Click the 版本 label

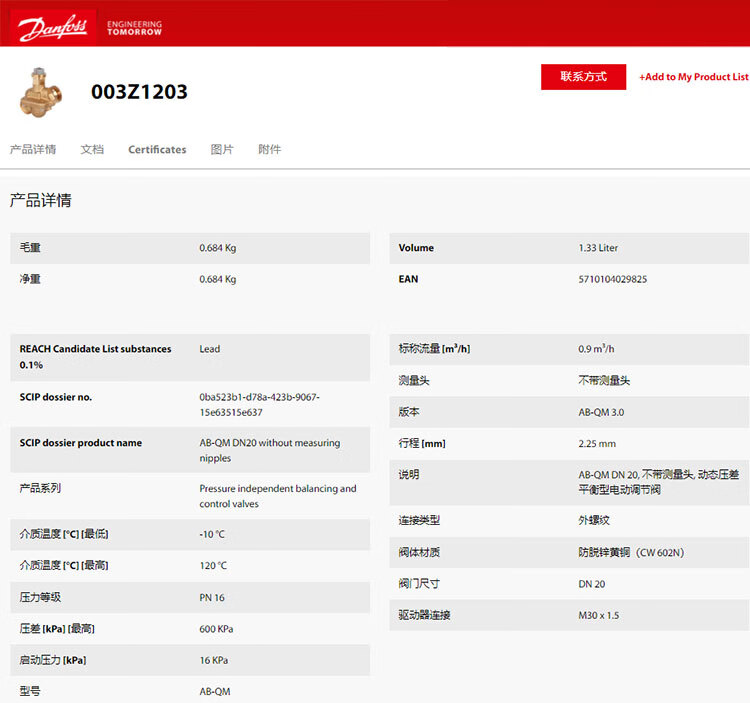(x=408, y=411)
